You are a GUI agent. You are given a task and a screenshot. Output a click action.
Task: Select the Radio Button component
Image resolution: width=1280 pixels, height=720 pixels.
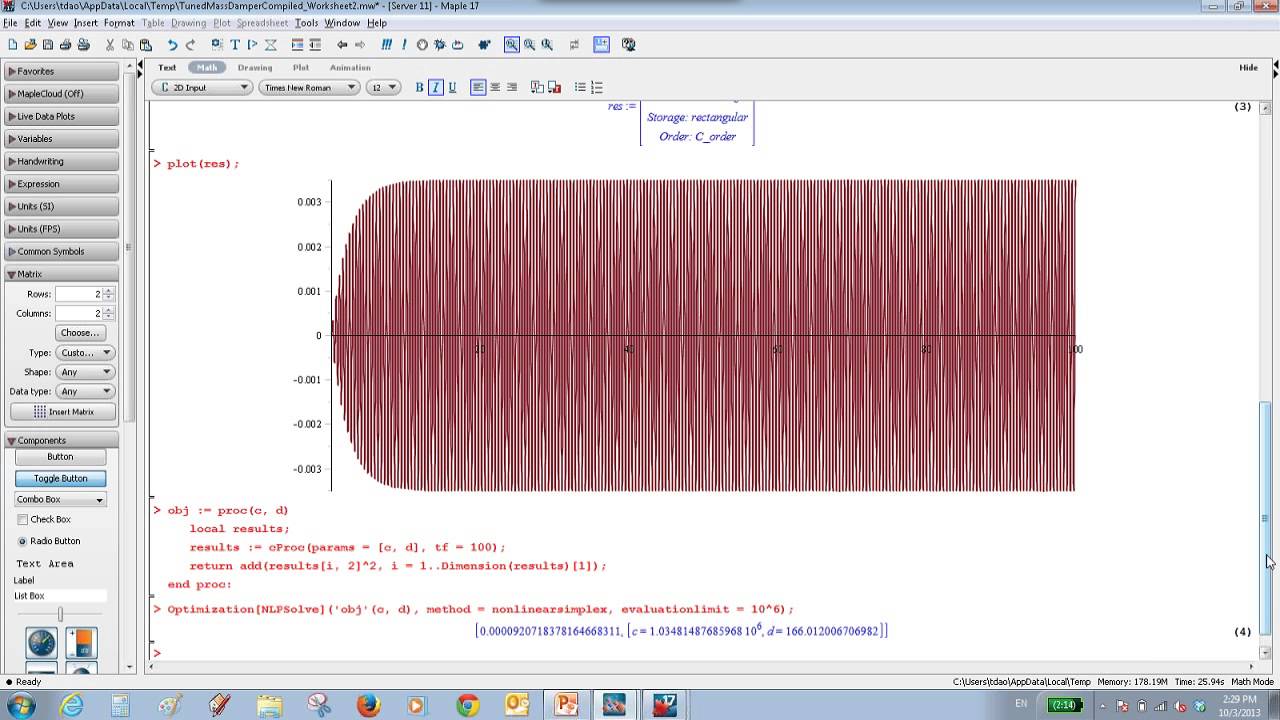click(x=22, y=541)
